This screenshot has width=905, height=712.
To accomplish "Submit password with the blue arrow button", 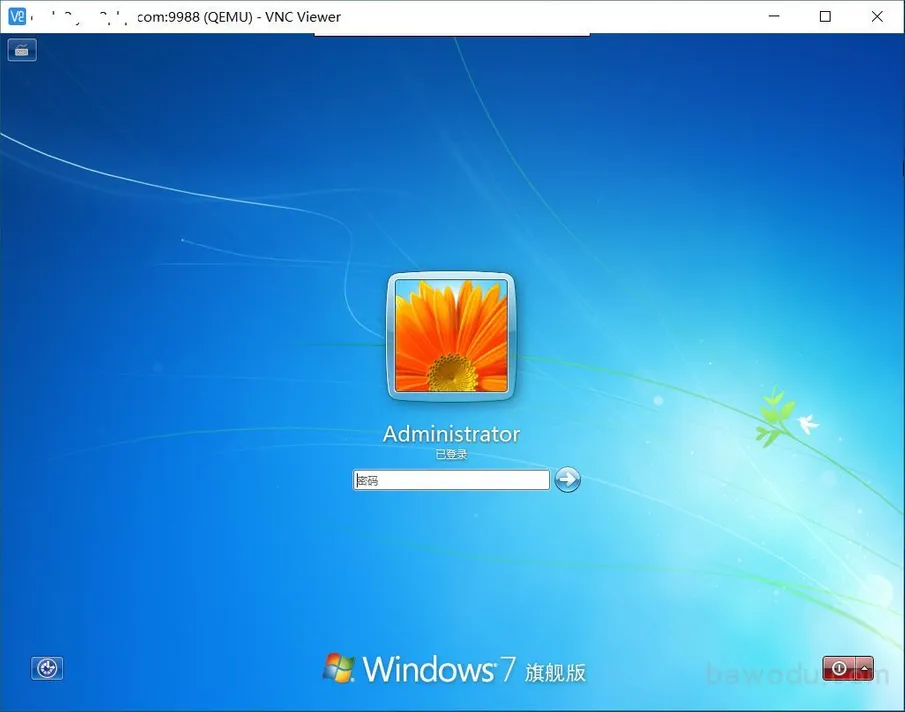I will point(567,480).
